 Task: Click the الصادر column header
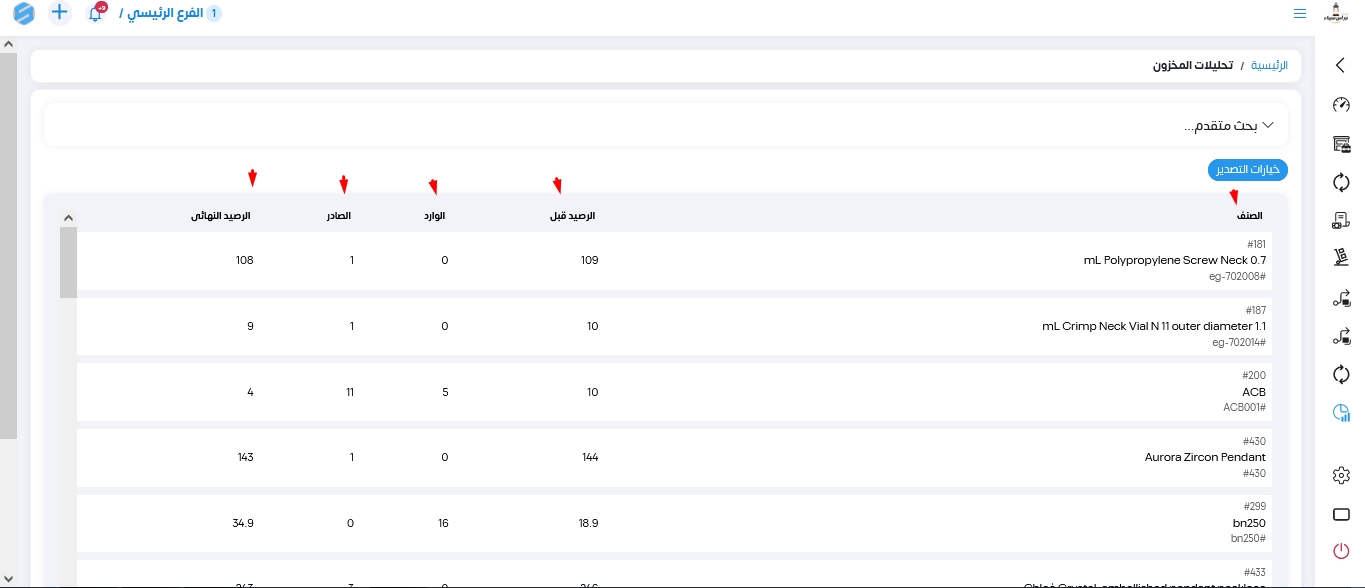coord(338,216)
